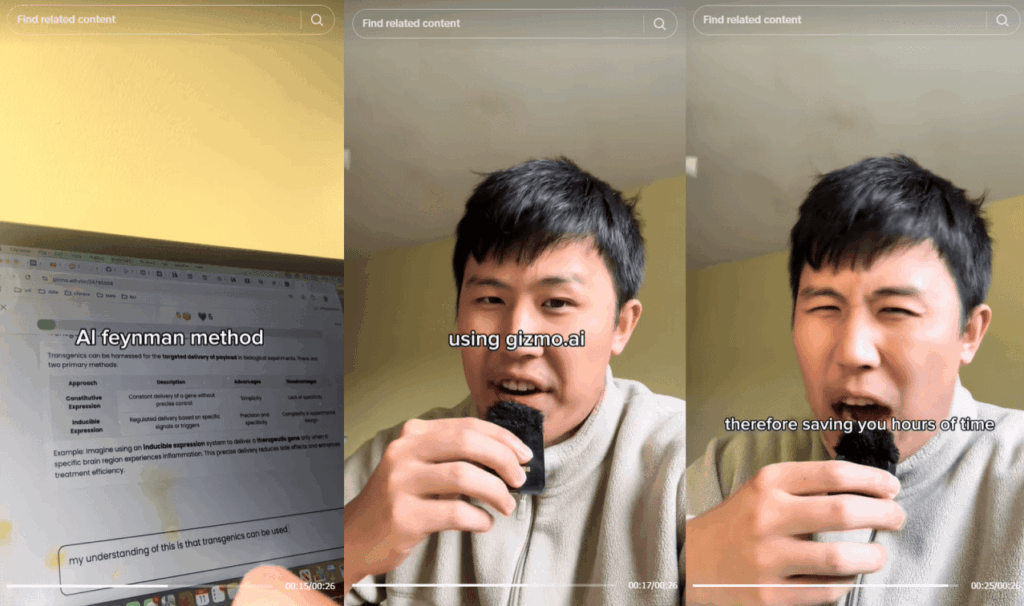
Task: Click the 'AI feynman method' caption
Action: (x=169, y=338)
